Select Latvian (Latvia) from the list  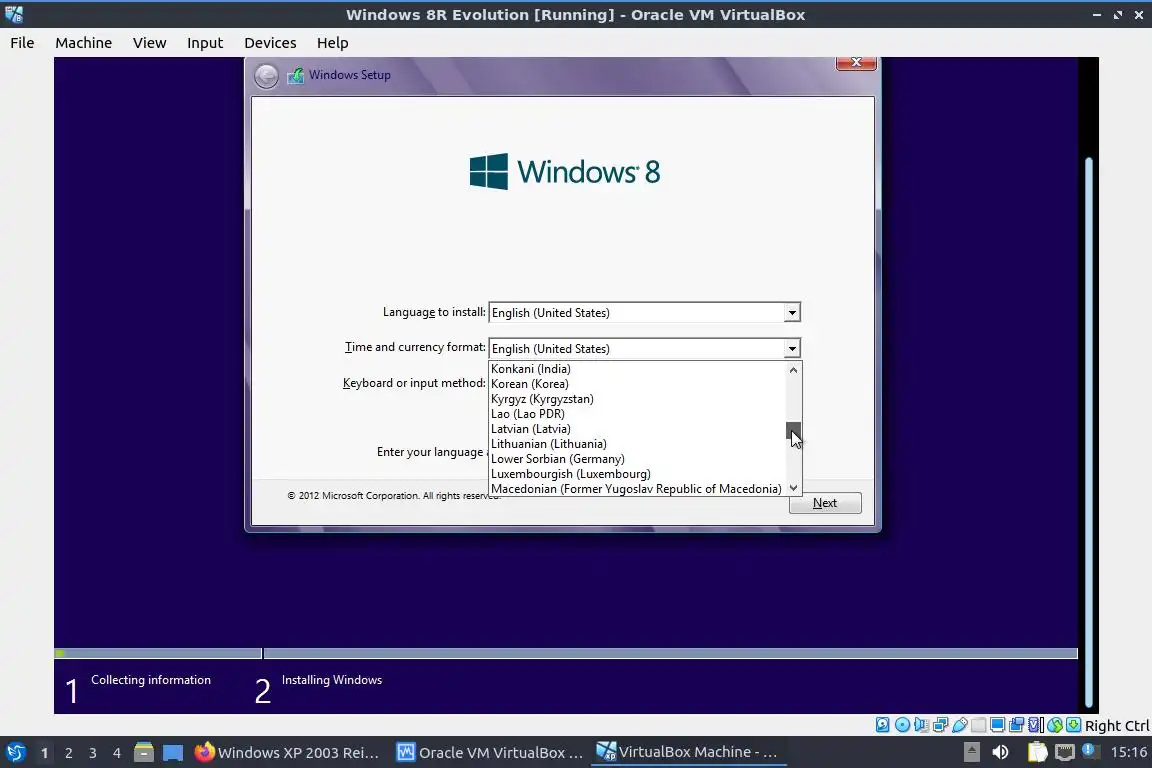[636, 429]
